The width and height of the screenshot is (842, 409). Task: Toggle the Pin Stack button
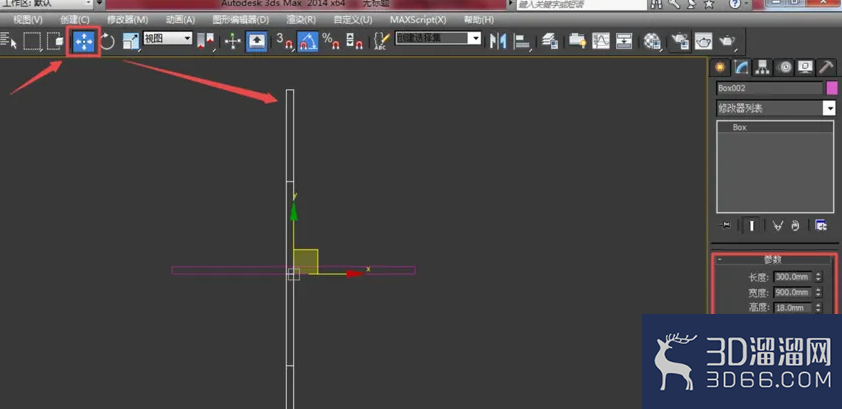pyautogui.click(x=725, y=226)
